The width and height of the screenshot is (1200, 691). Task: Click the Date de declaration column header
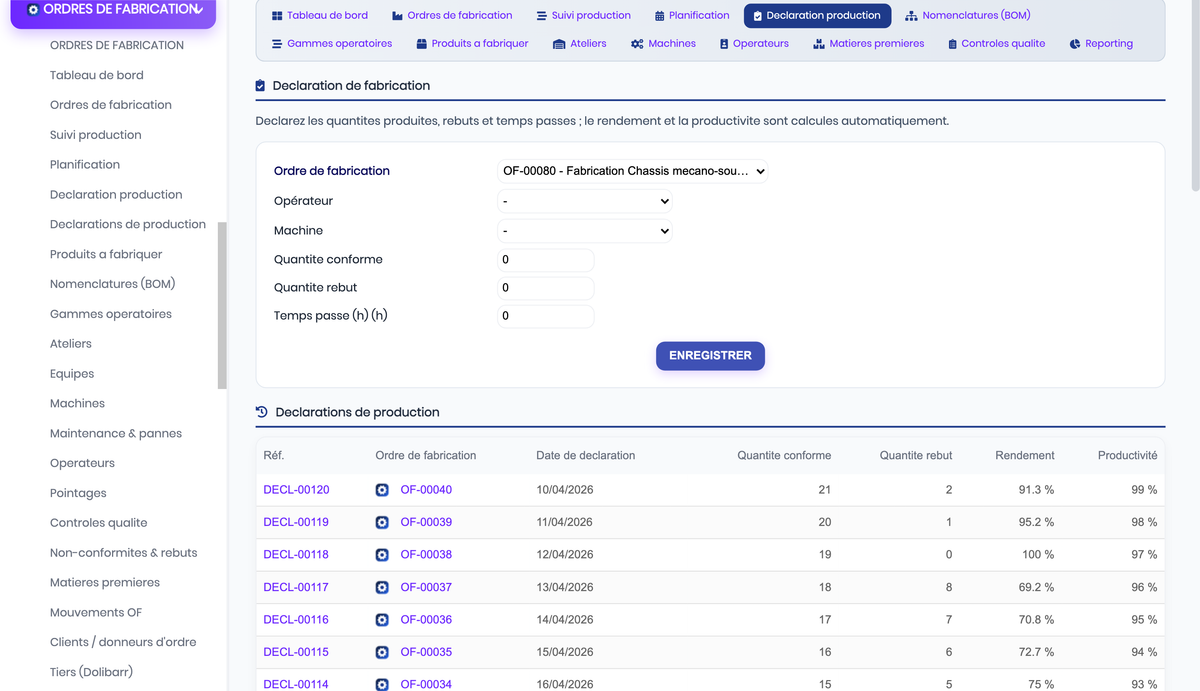[586, 456]
